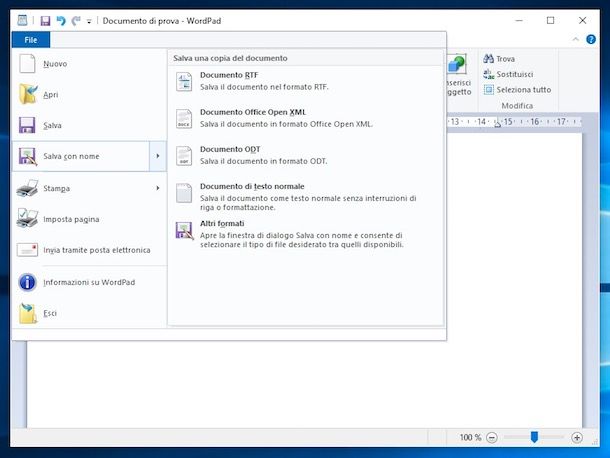Click the Save floppy icon in quick access toolbar

[46, 21]
